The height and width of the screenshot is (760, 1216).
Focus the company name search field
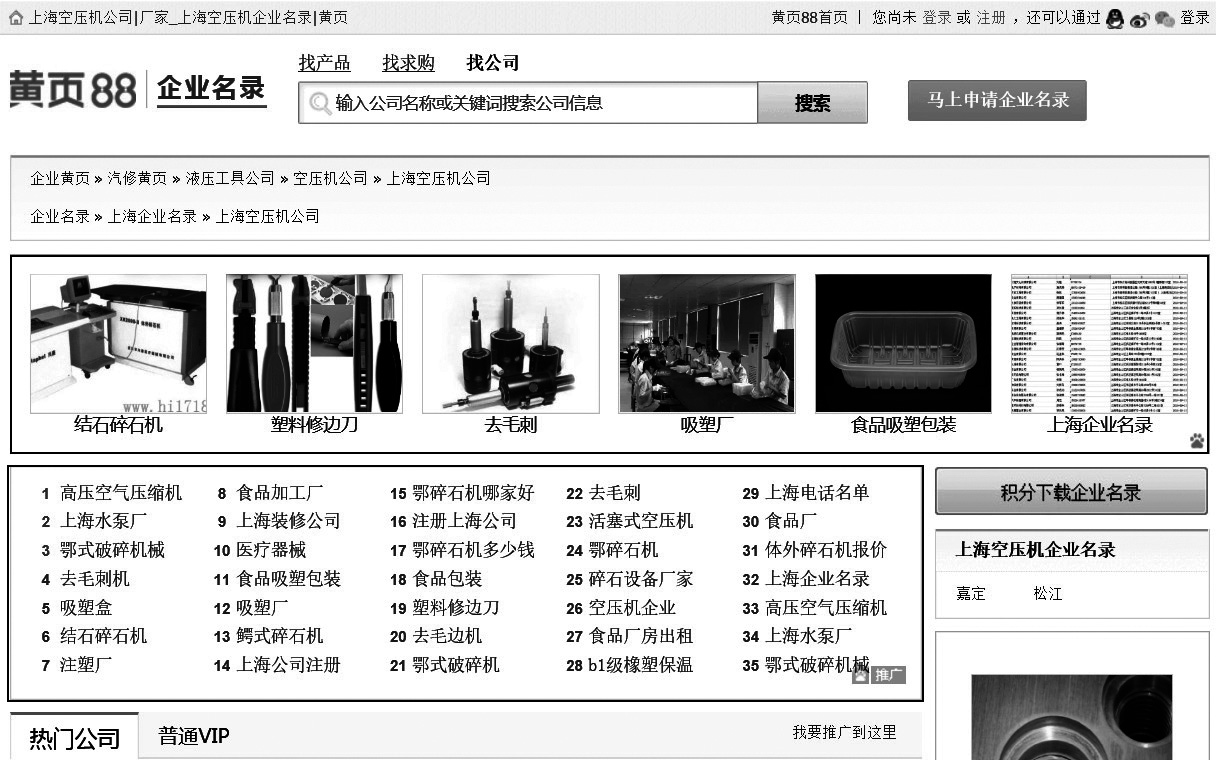tap(540, 103)
